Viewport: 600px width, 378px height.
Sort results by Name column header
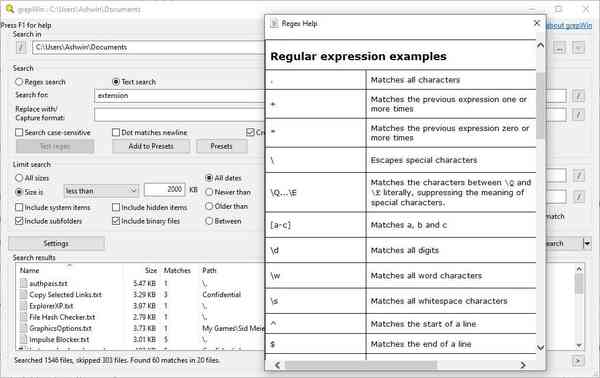(29, 270)
